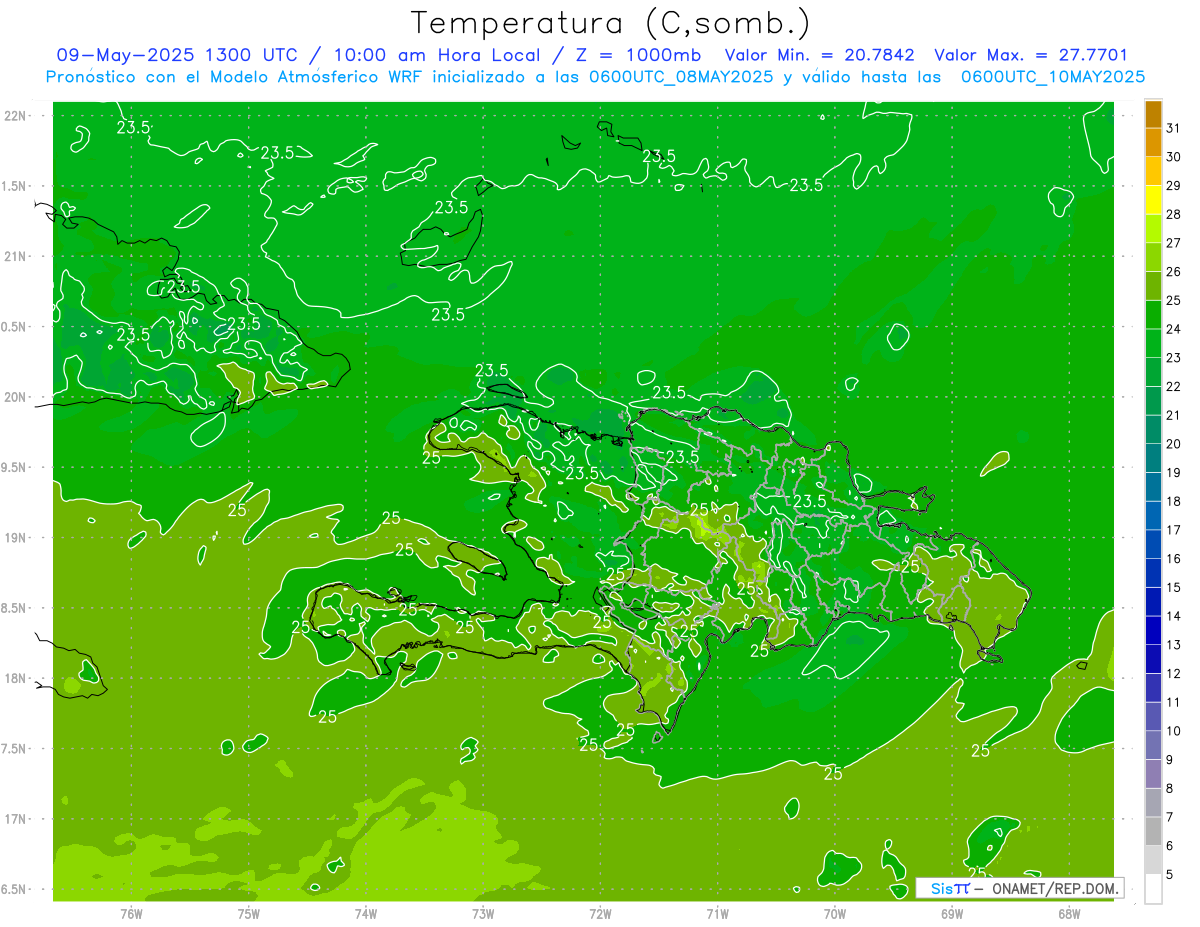Viewport: 1200px width, 927px height.
Task: Click the '22N' latitude axis label
Action: pos(16,116)
